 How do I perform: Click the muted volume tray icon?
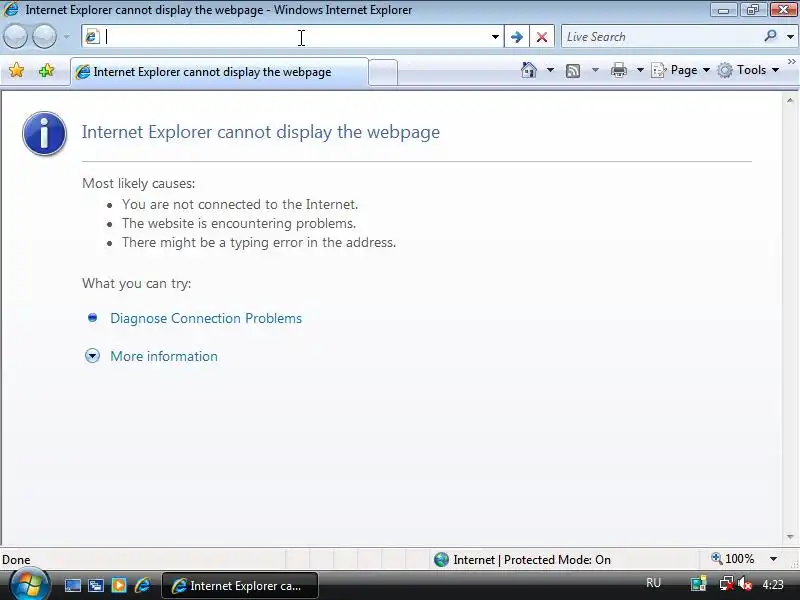click(x=745, y=584)
